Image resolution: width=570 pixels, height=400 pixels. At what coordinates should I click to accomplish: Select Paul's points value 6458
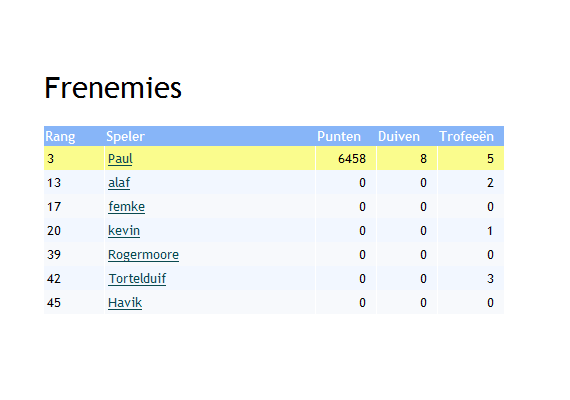352,159
